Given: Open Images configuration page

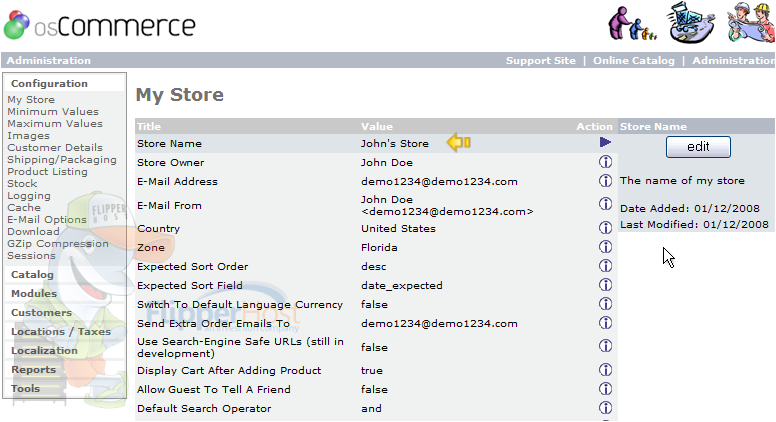Looking at the screenshot, I should 28,136.
